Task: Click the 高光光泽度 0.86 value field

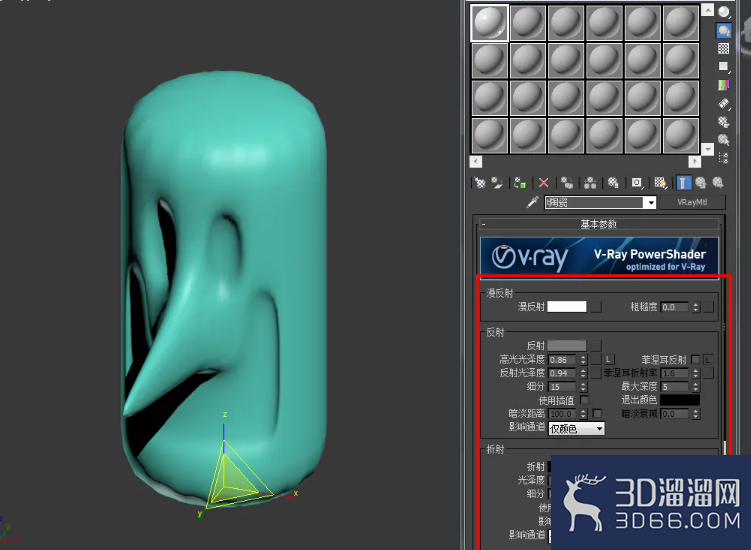Action: pyautogui.click(x=563, y=359)
